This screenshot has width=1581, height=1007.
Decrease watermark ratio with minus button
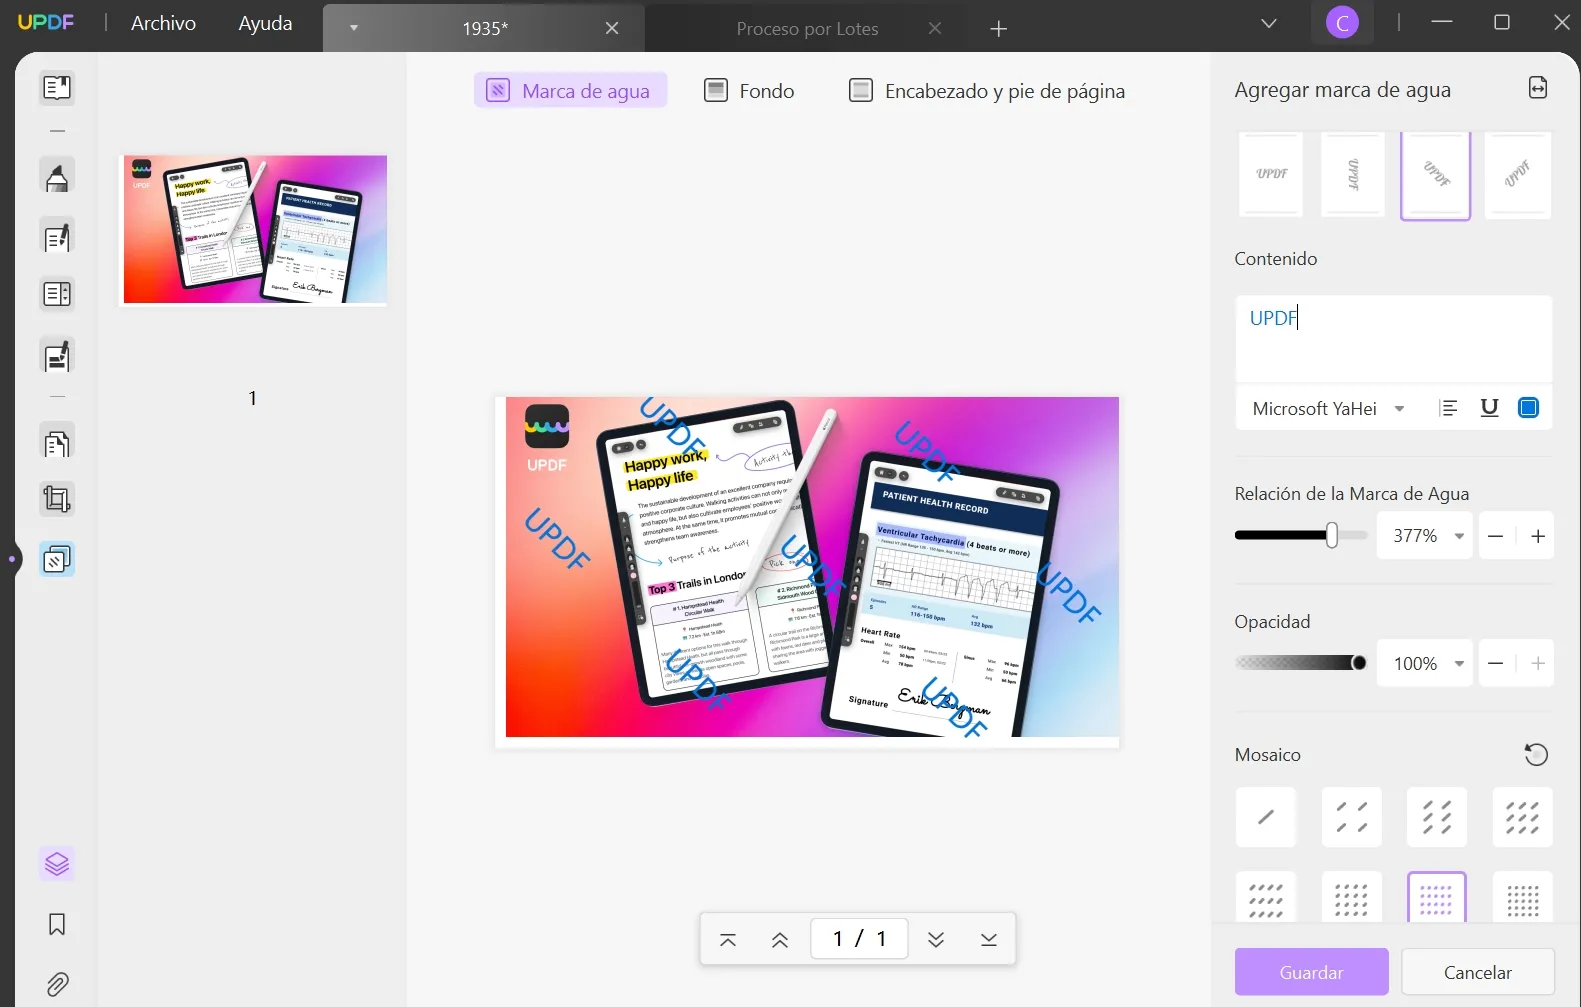[1496, 536]
